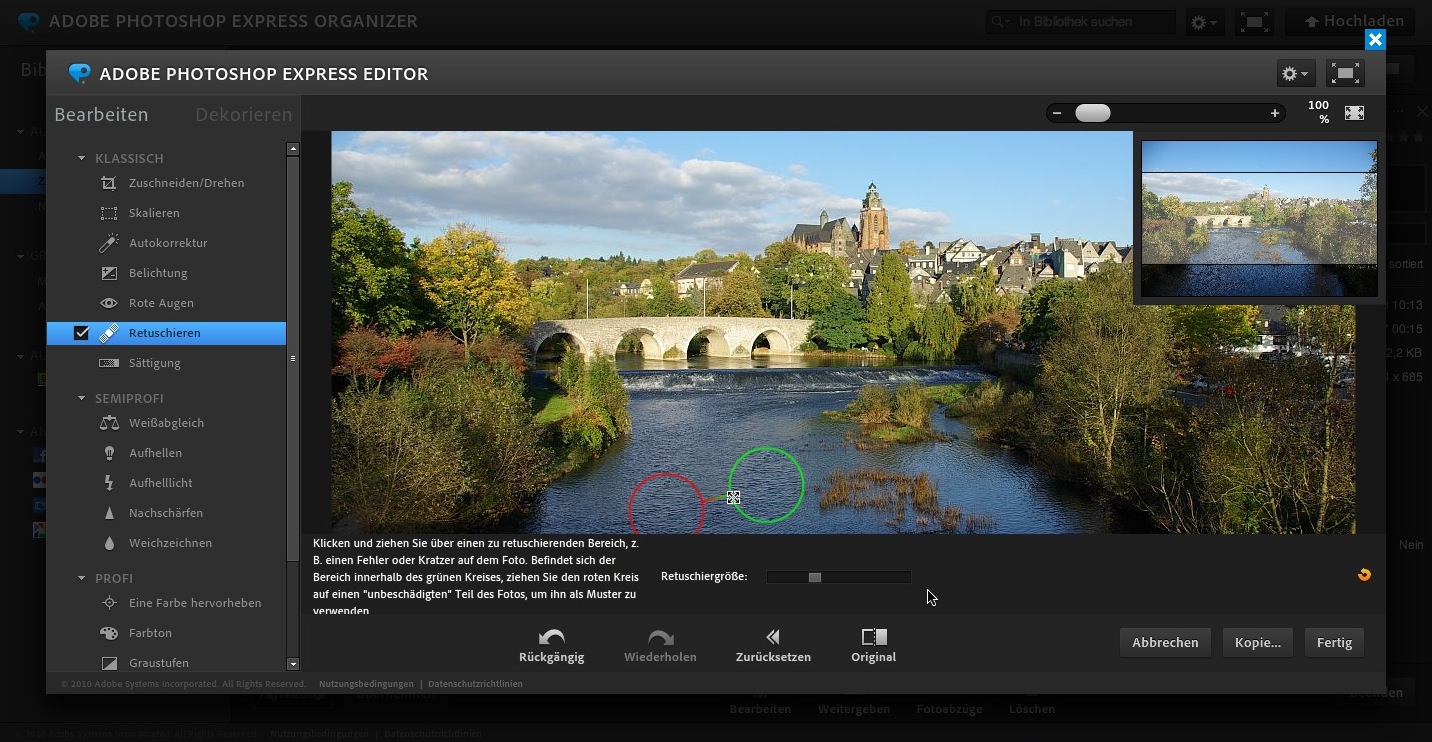Select the Zuschneiden/Drehen crop tool icon
This screenshot has height=742, width=1432.
[109, 183]
